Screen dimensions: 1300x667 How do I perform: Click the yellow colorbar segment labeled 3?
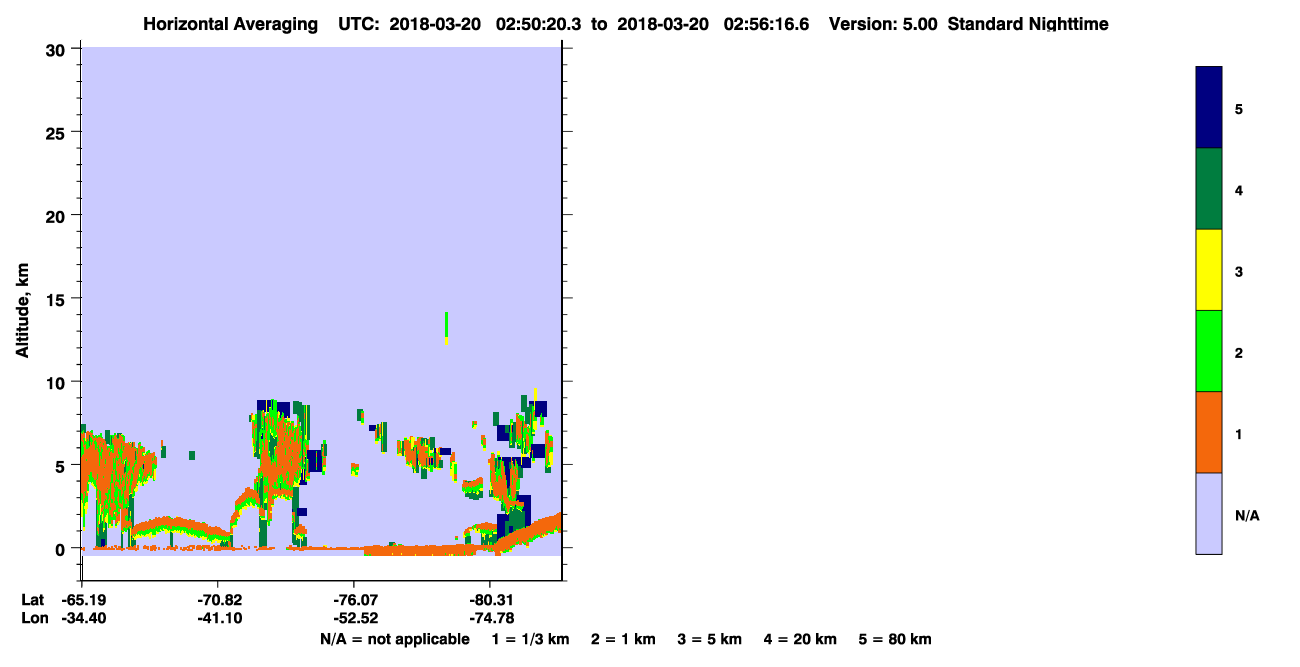point(1209,270)
